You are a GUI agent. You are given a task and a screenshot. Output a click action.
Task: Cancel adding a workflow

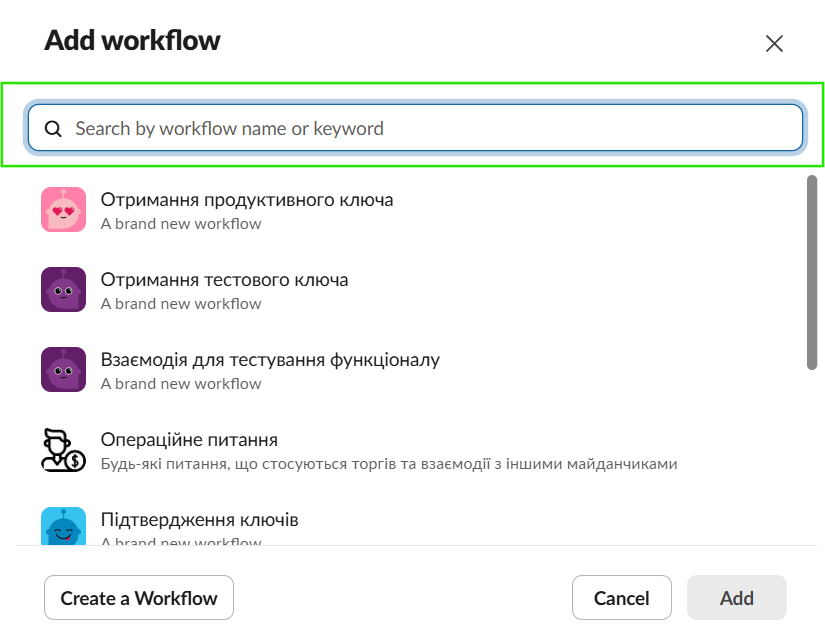point(621,598)
